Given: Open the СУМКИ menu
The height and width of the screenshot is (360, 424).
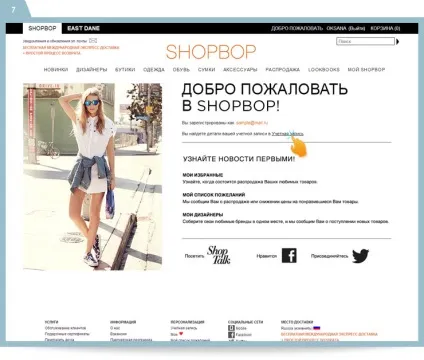Looking at the screenshot, I should click(x=206, y=70).
